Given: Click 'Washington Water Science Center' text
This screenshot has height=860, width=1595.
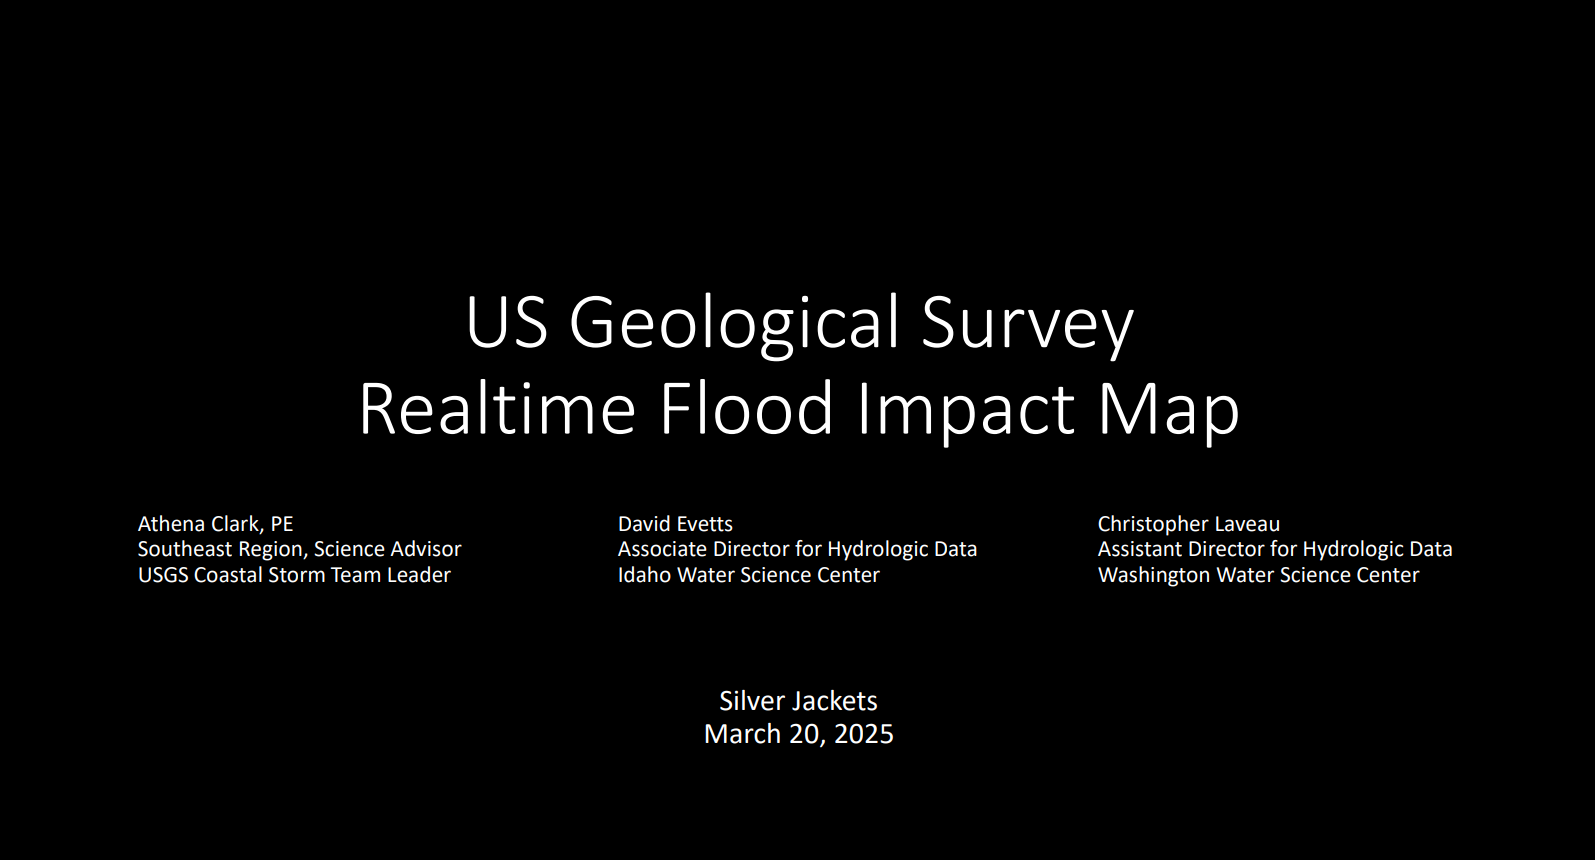Looking at the screenshot, I should coord(1258,575).
